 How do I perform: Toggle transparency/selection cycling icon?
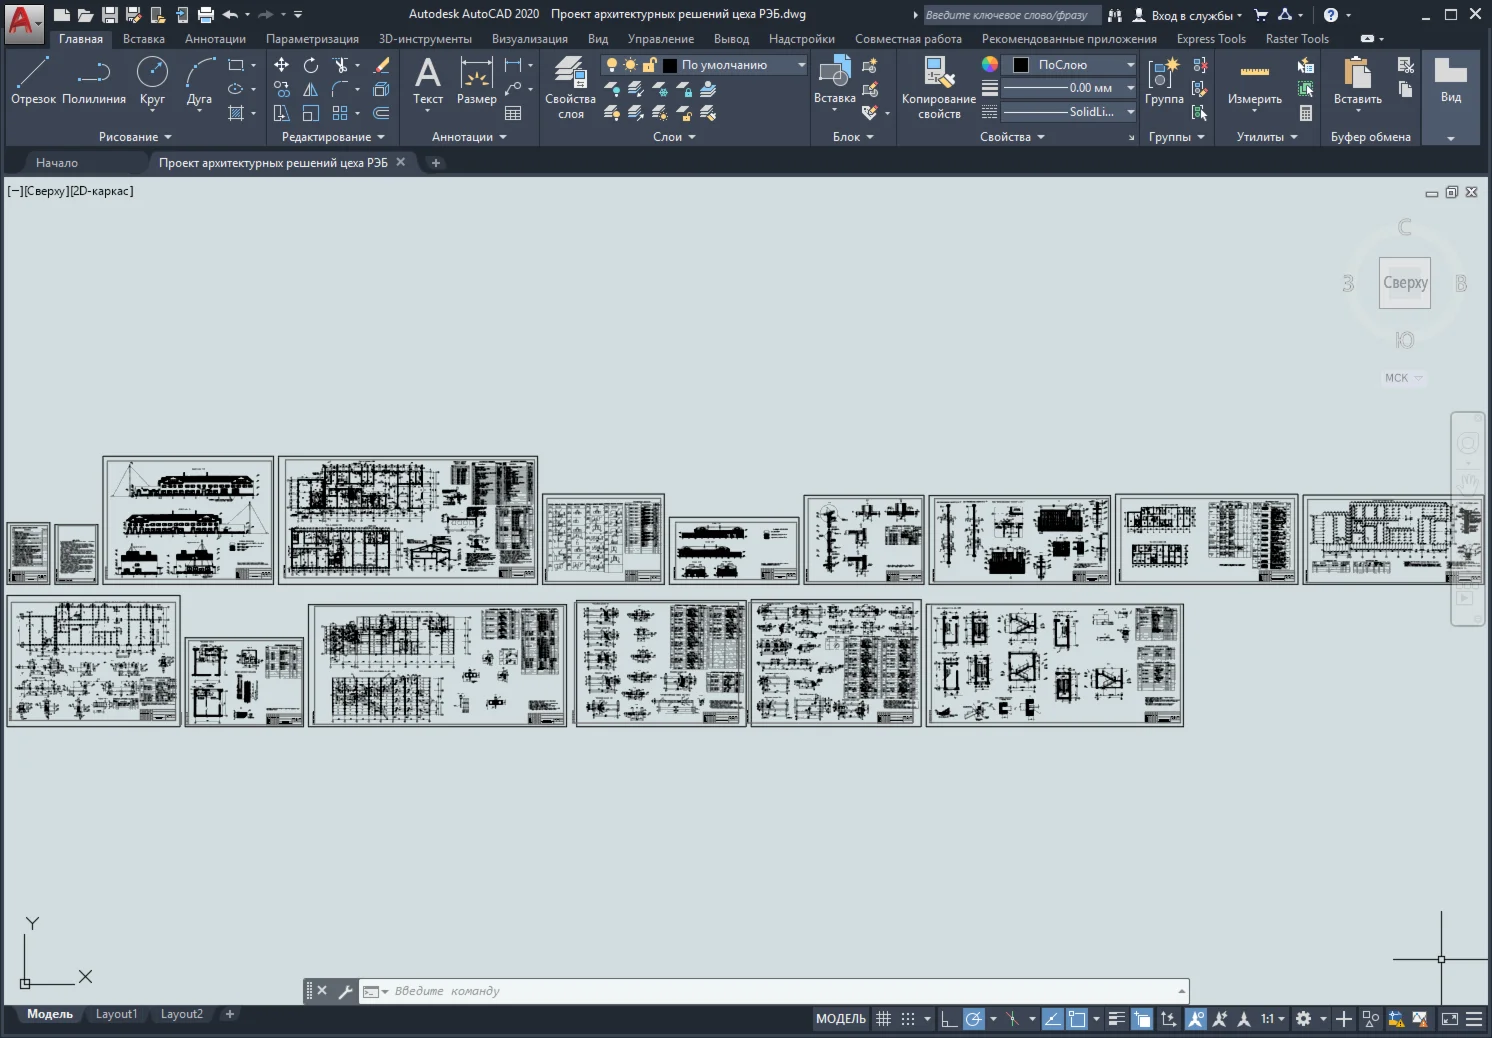click(x=1142, y=1019)
